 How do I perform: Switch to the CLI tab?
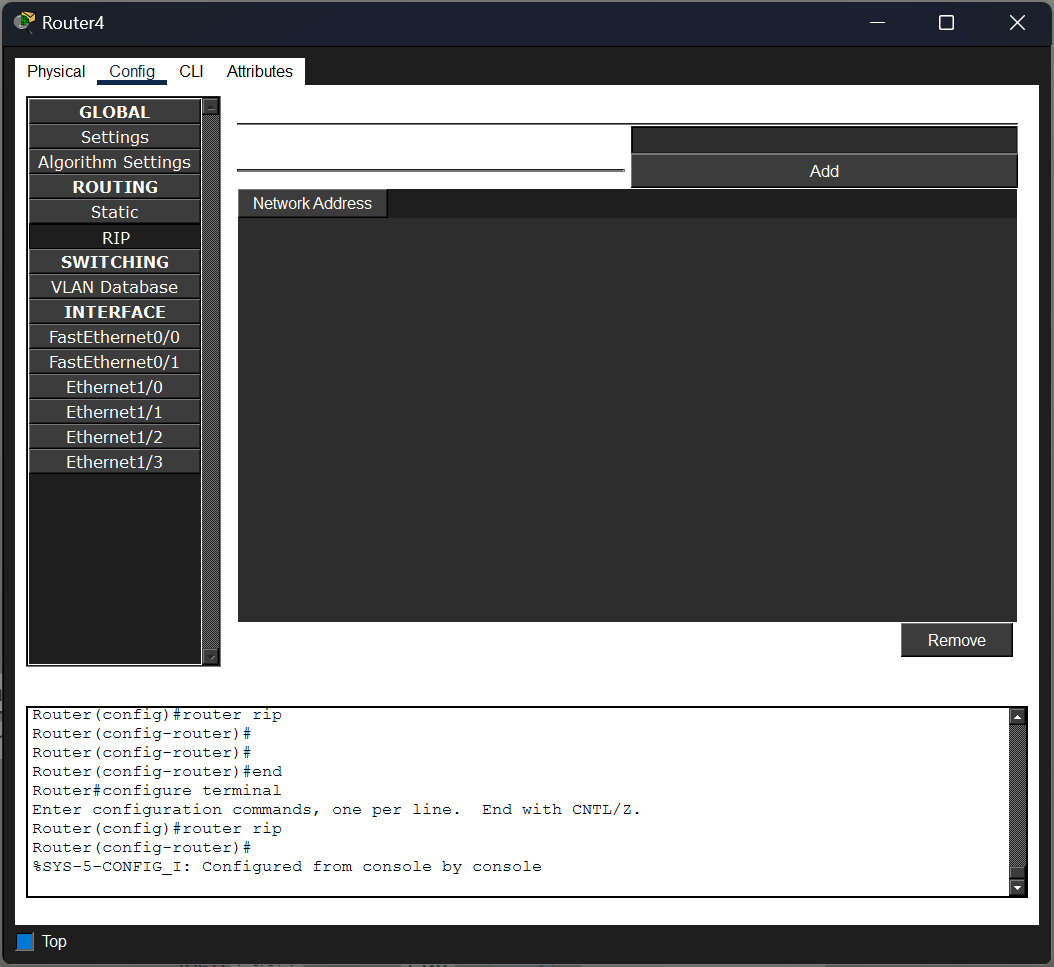[191, 71]
